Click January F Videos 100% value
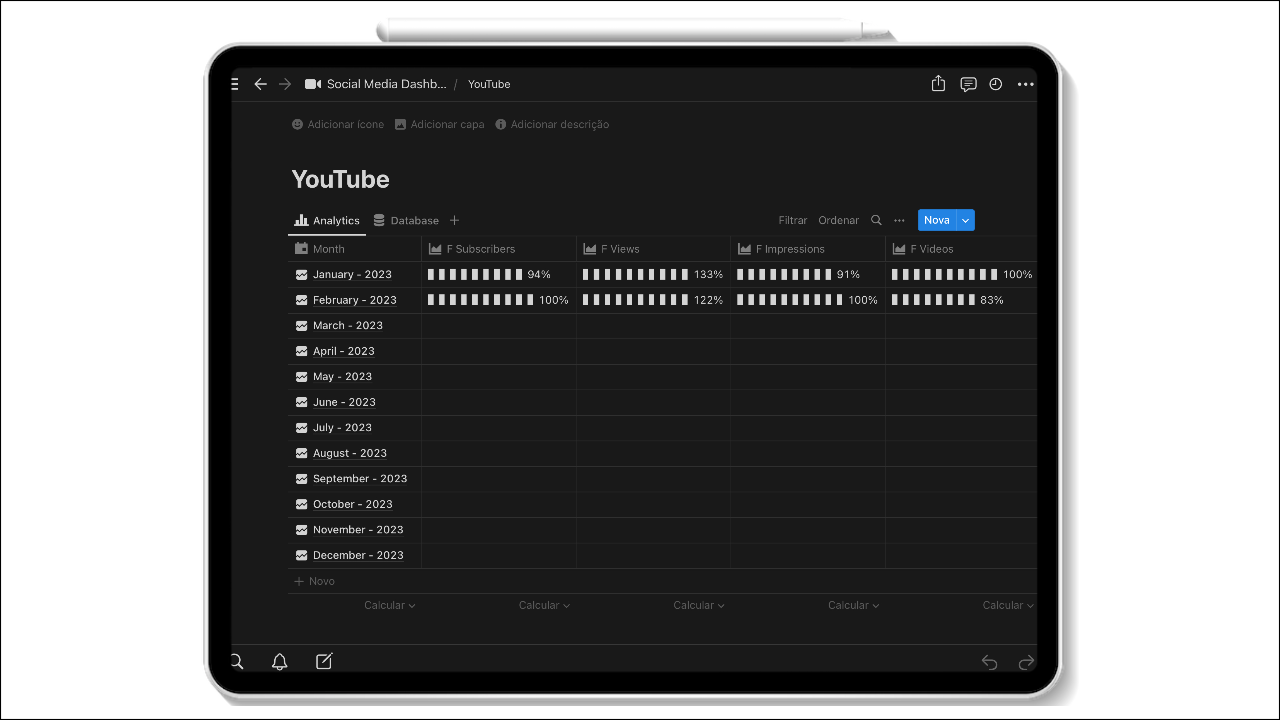 1018,274
